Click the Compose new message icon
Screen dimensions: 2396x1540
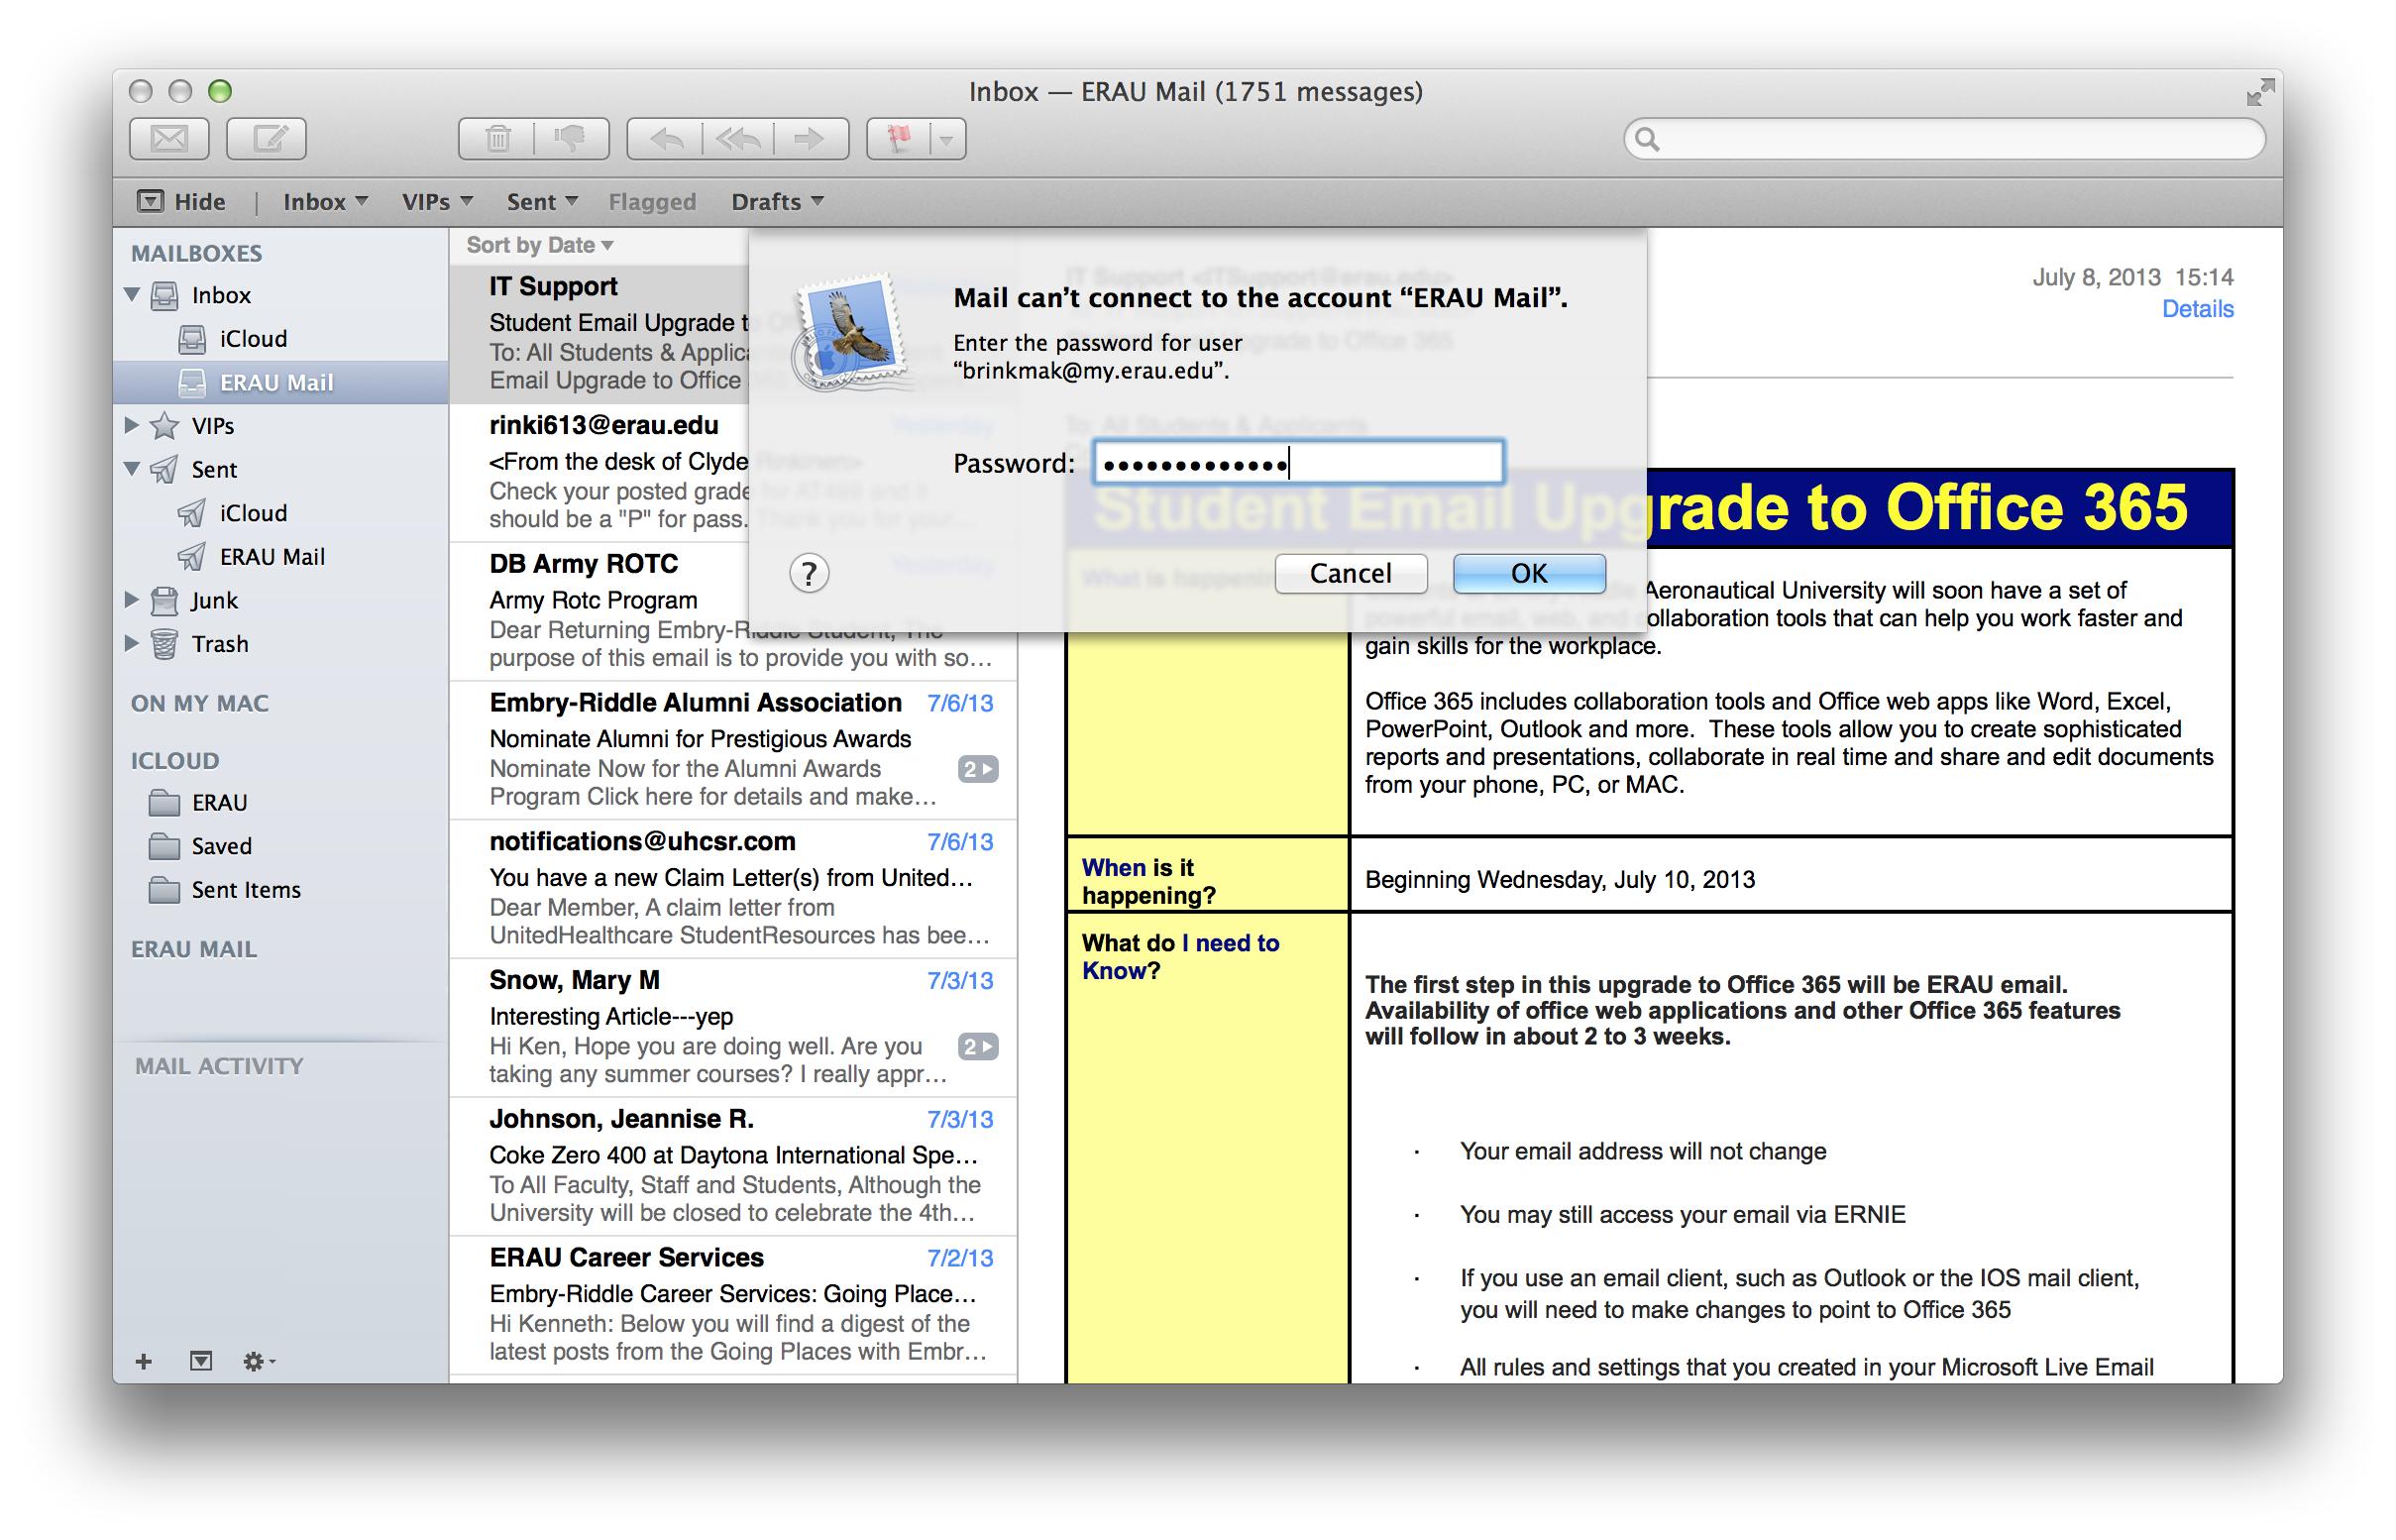click(x=266, y=139)
